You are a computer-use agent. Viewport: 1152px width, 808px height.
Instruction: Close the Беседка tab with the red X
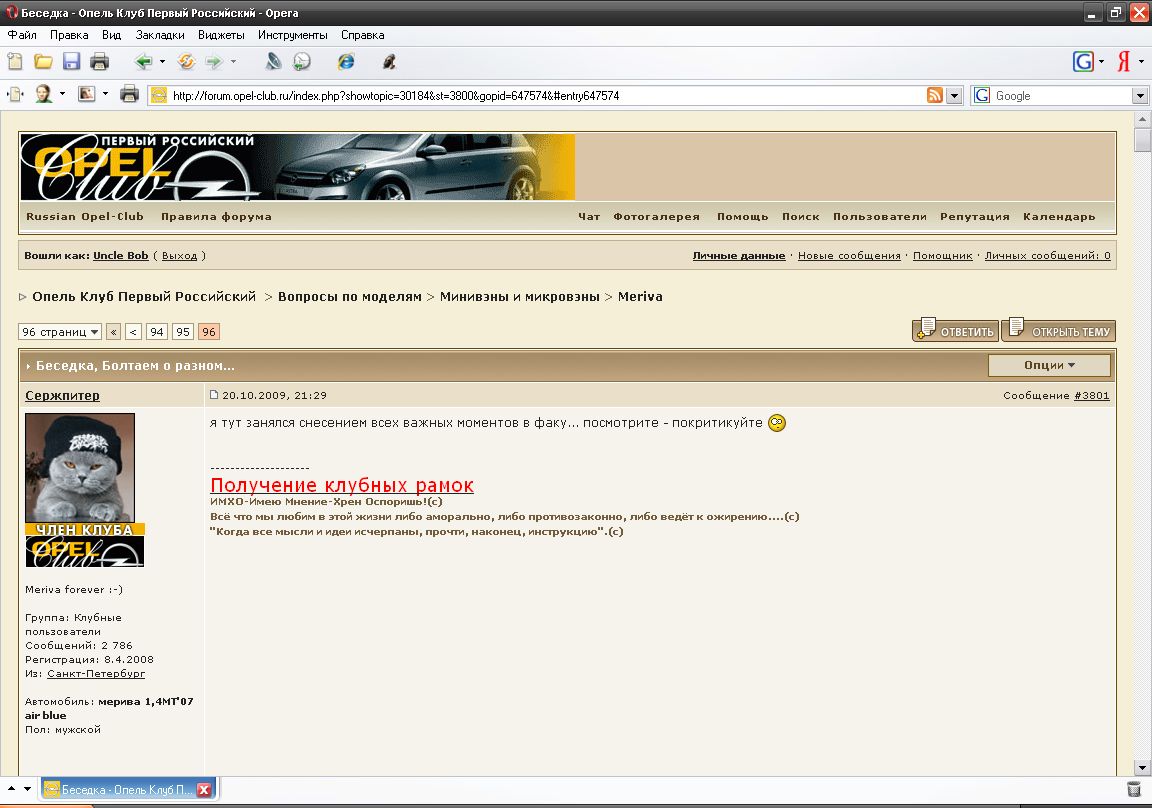[x=204, y=790]
